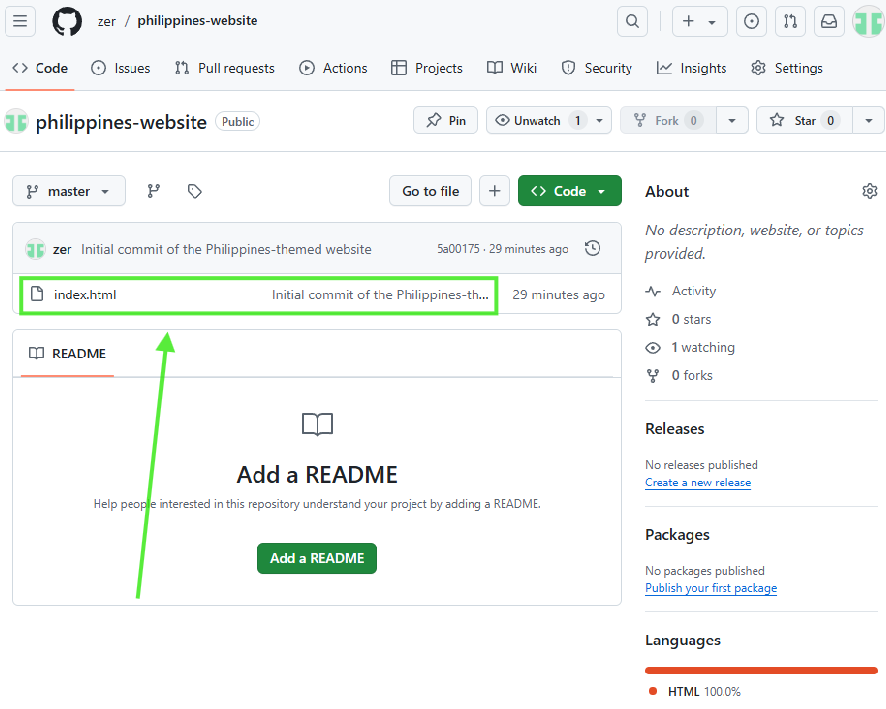Open commit history clock icon
Image resolution: width=886 pixels, height=709 pixels.
tap(592, 249)
